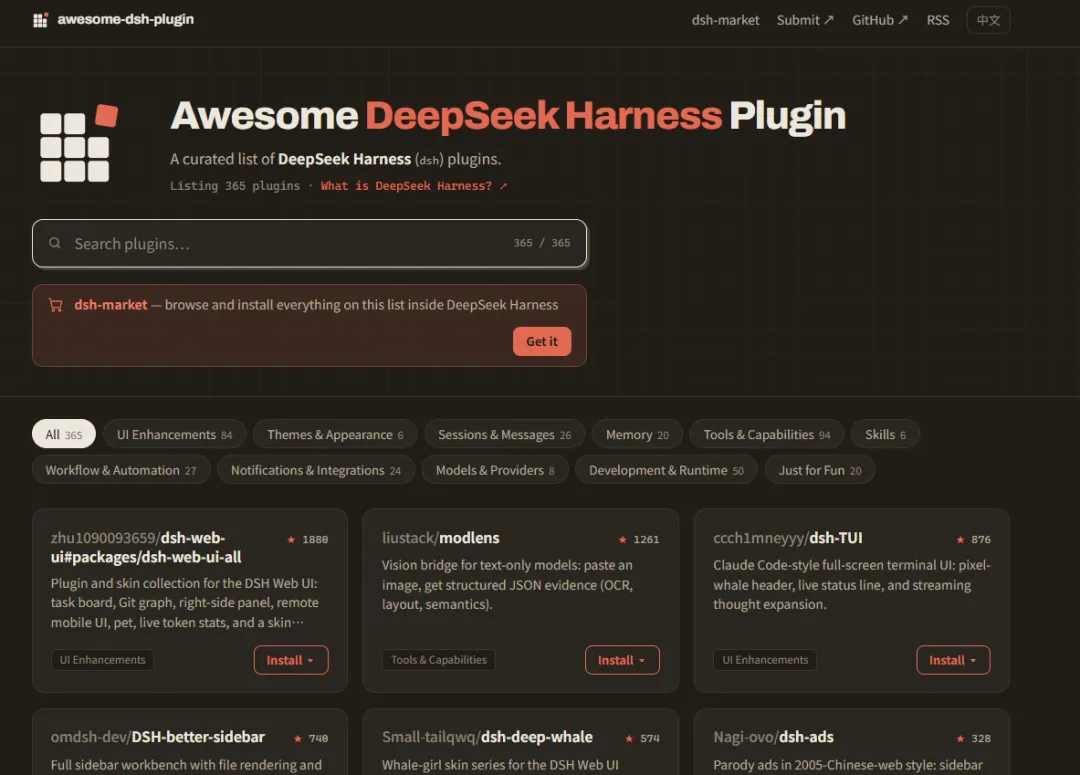Click the awesome-dsh-plugin grid logo in the header
The width and height of the screenshot is (1080, 775).
[40, 20]
